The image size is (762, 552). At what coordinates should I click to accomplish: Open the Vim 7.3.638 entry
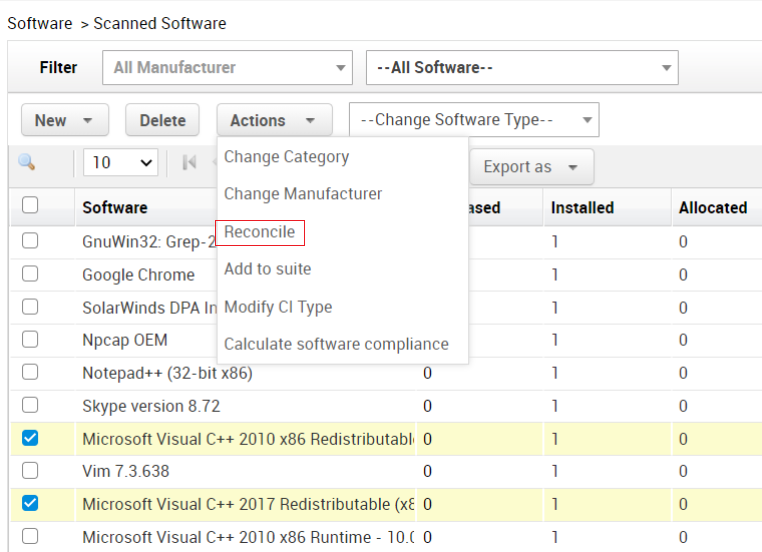pyautogui.click(x=126, y=471)
